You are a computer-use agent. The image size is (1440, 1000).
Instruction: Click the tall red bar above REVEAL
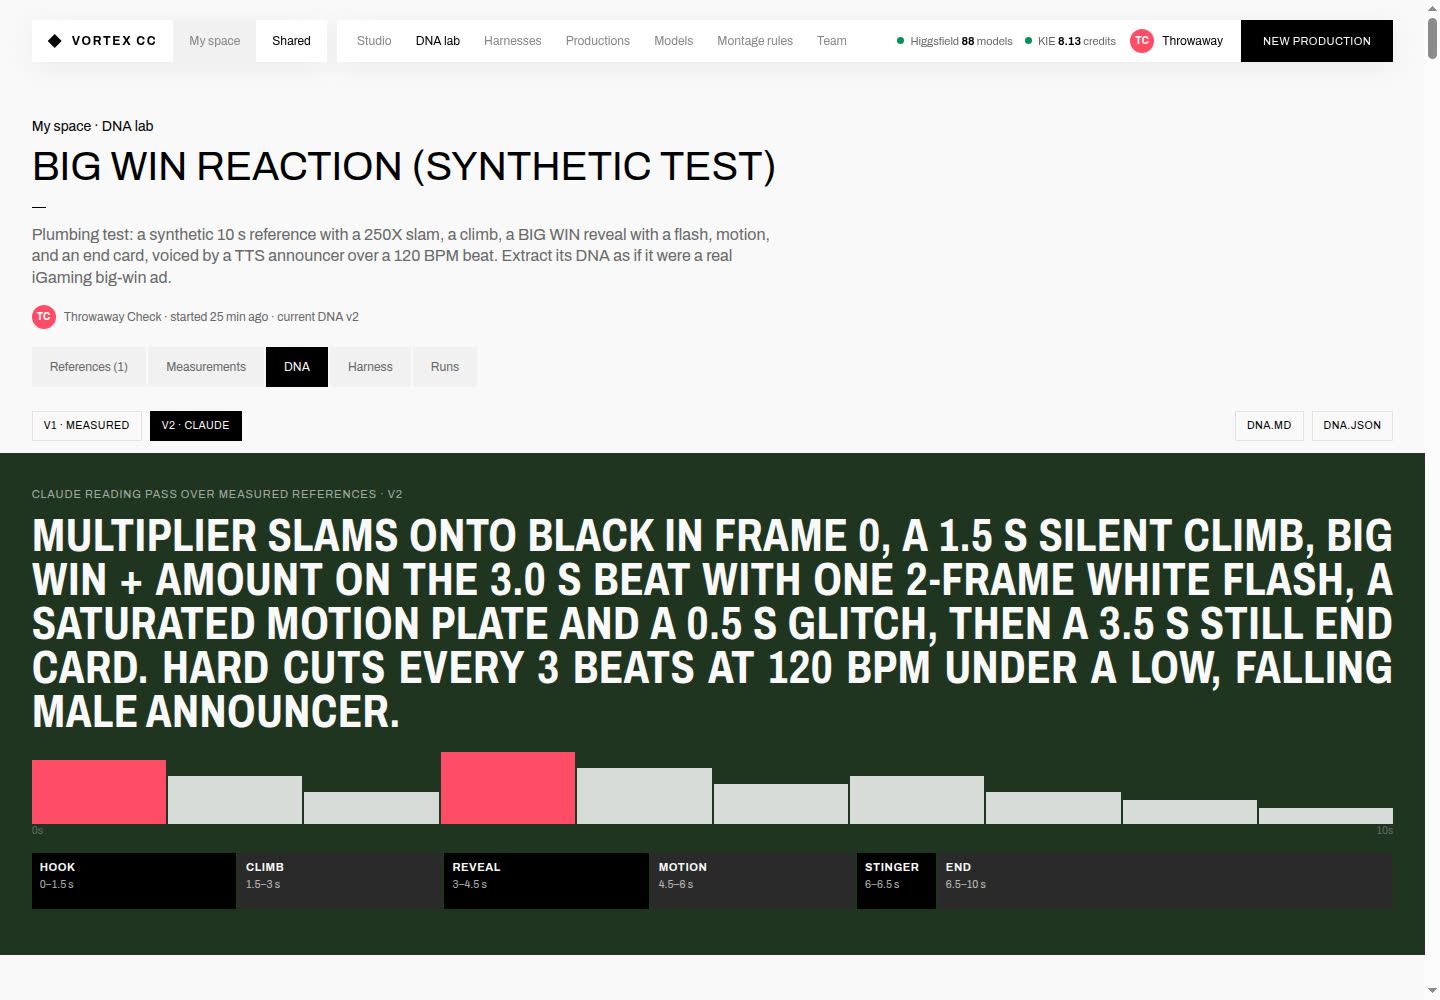pos(508,788)
